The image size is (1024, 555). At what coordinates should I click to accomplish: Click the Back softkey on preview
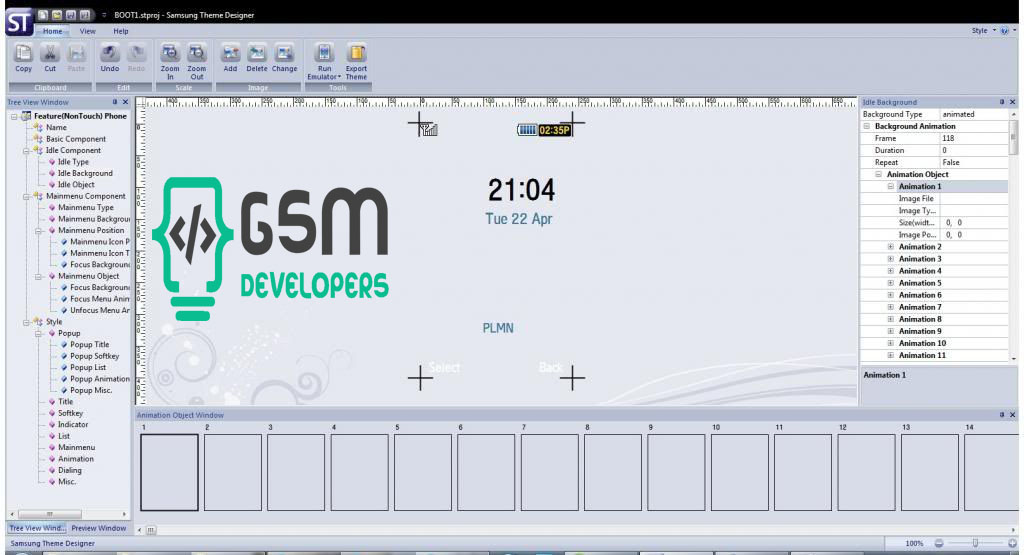point(551,368)
